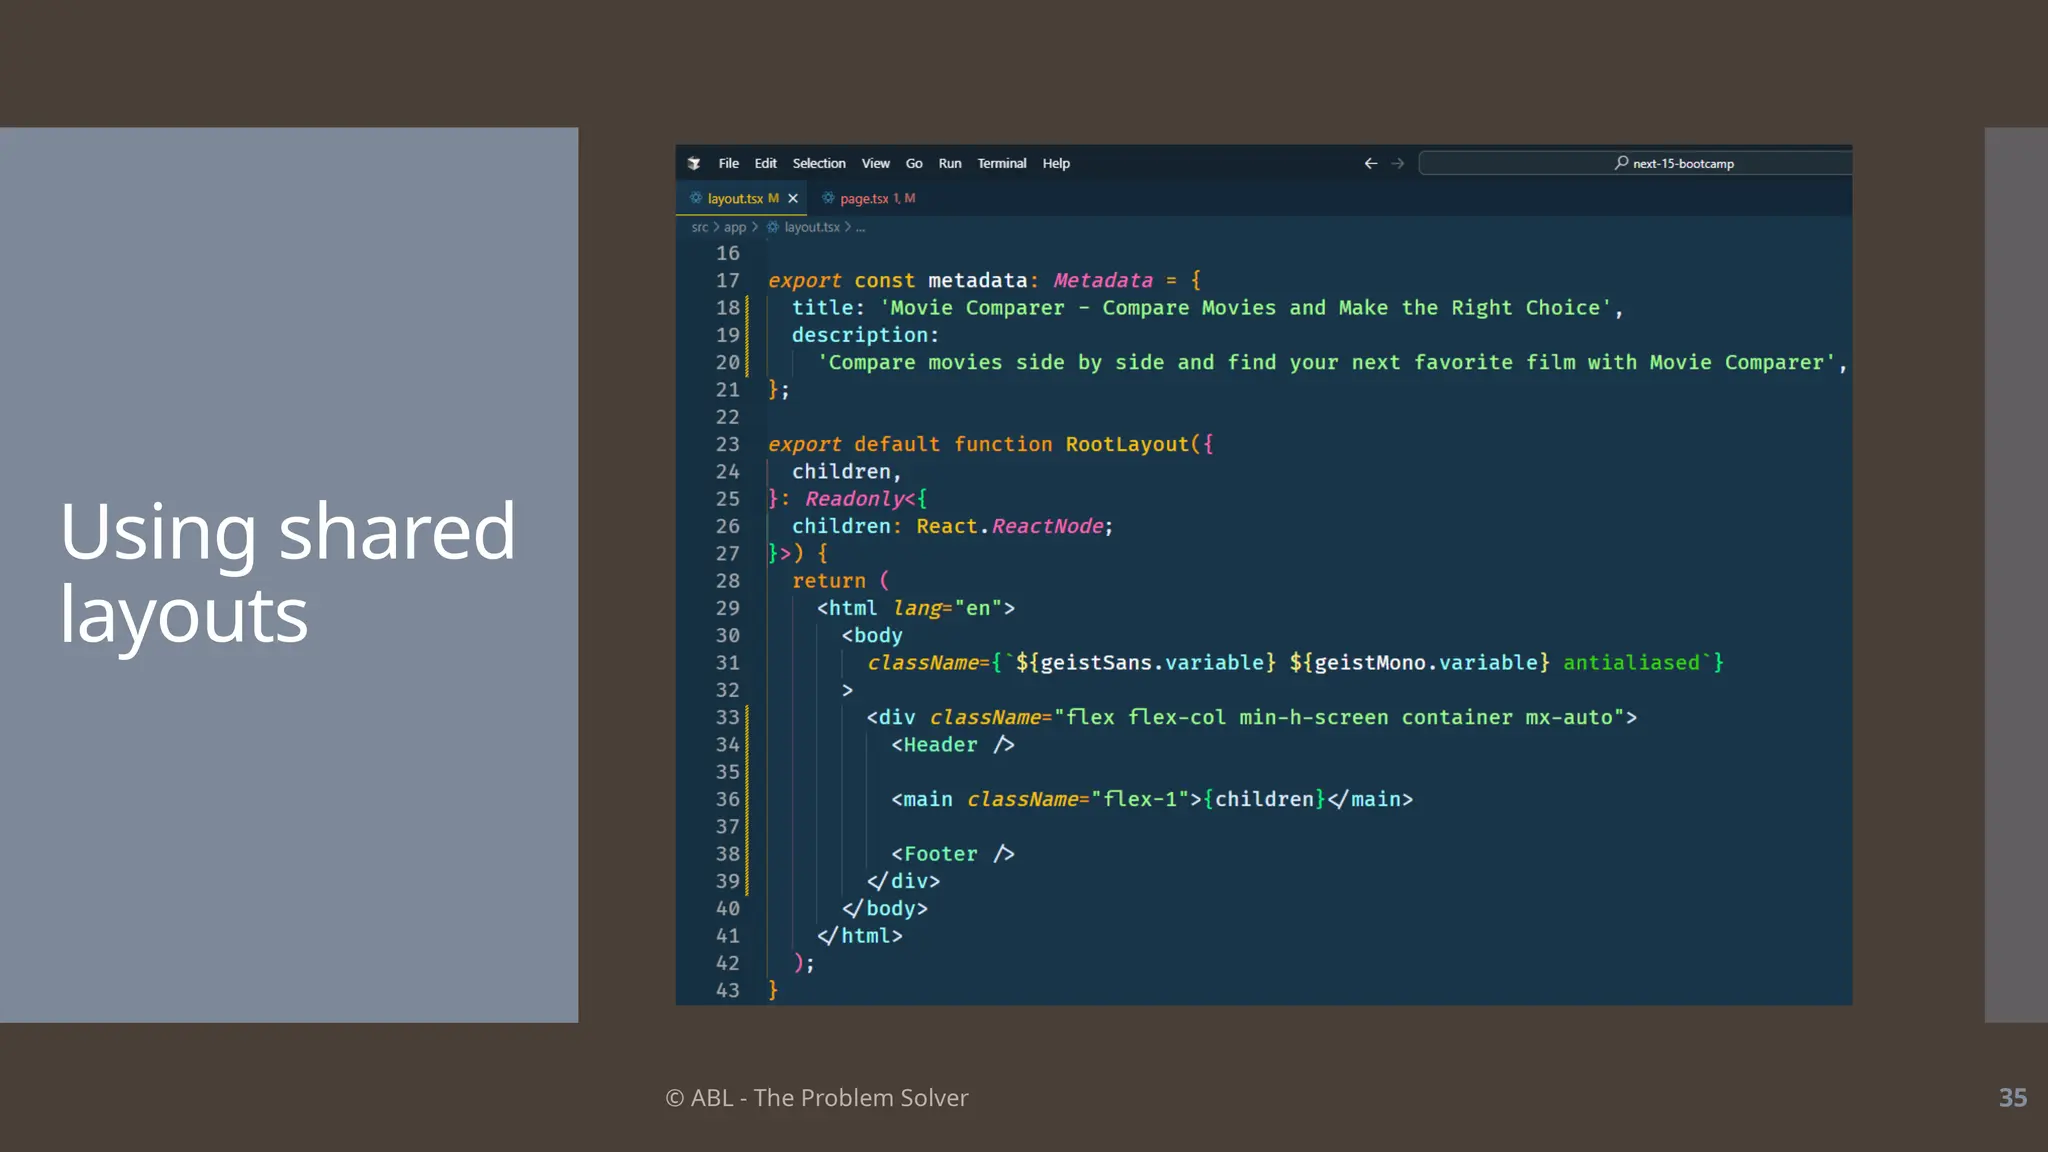Click the return keyword on line 28
The image size is (2048, 1152).
tap(828, 581)
